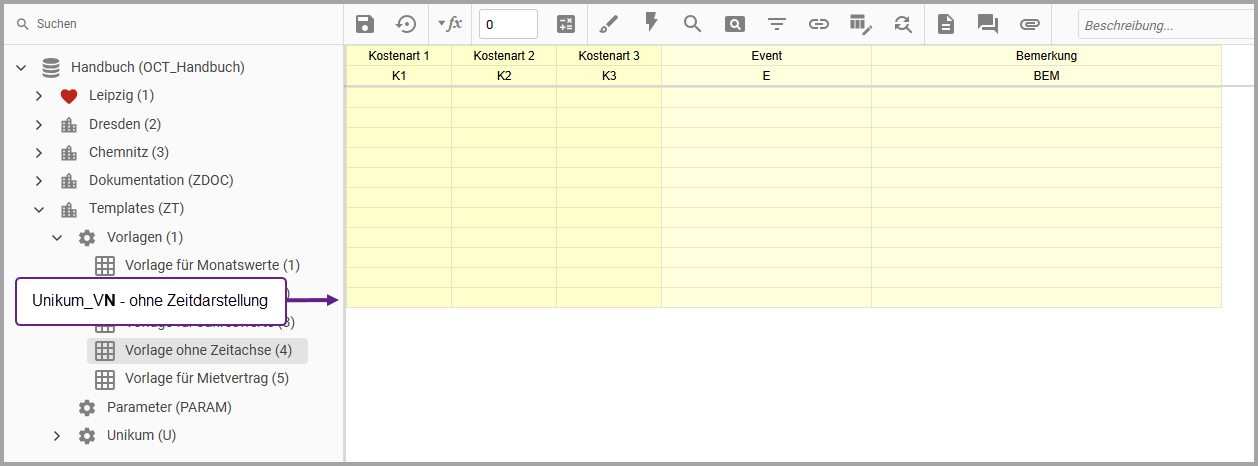
Task: Click the K2 header cell
Action: (504, 76)
